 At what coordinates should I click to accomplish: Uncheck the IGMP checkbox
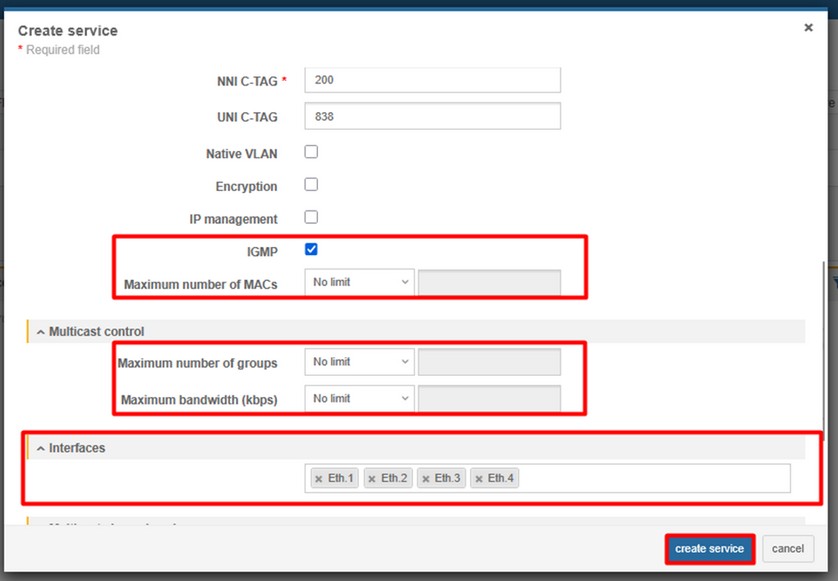pos(311,250)
